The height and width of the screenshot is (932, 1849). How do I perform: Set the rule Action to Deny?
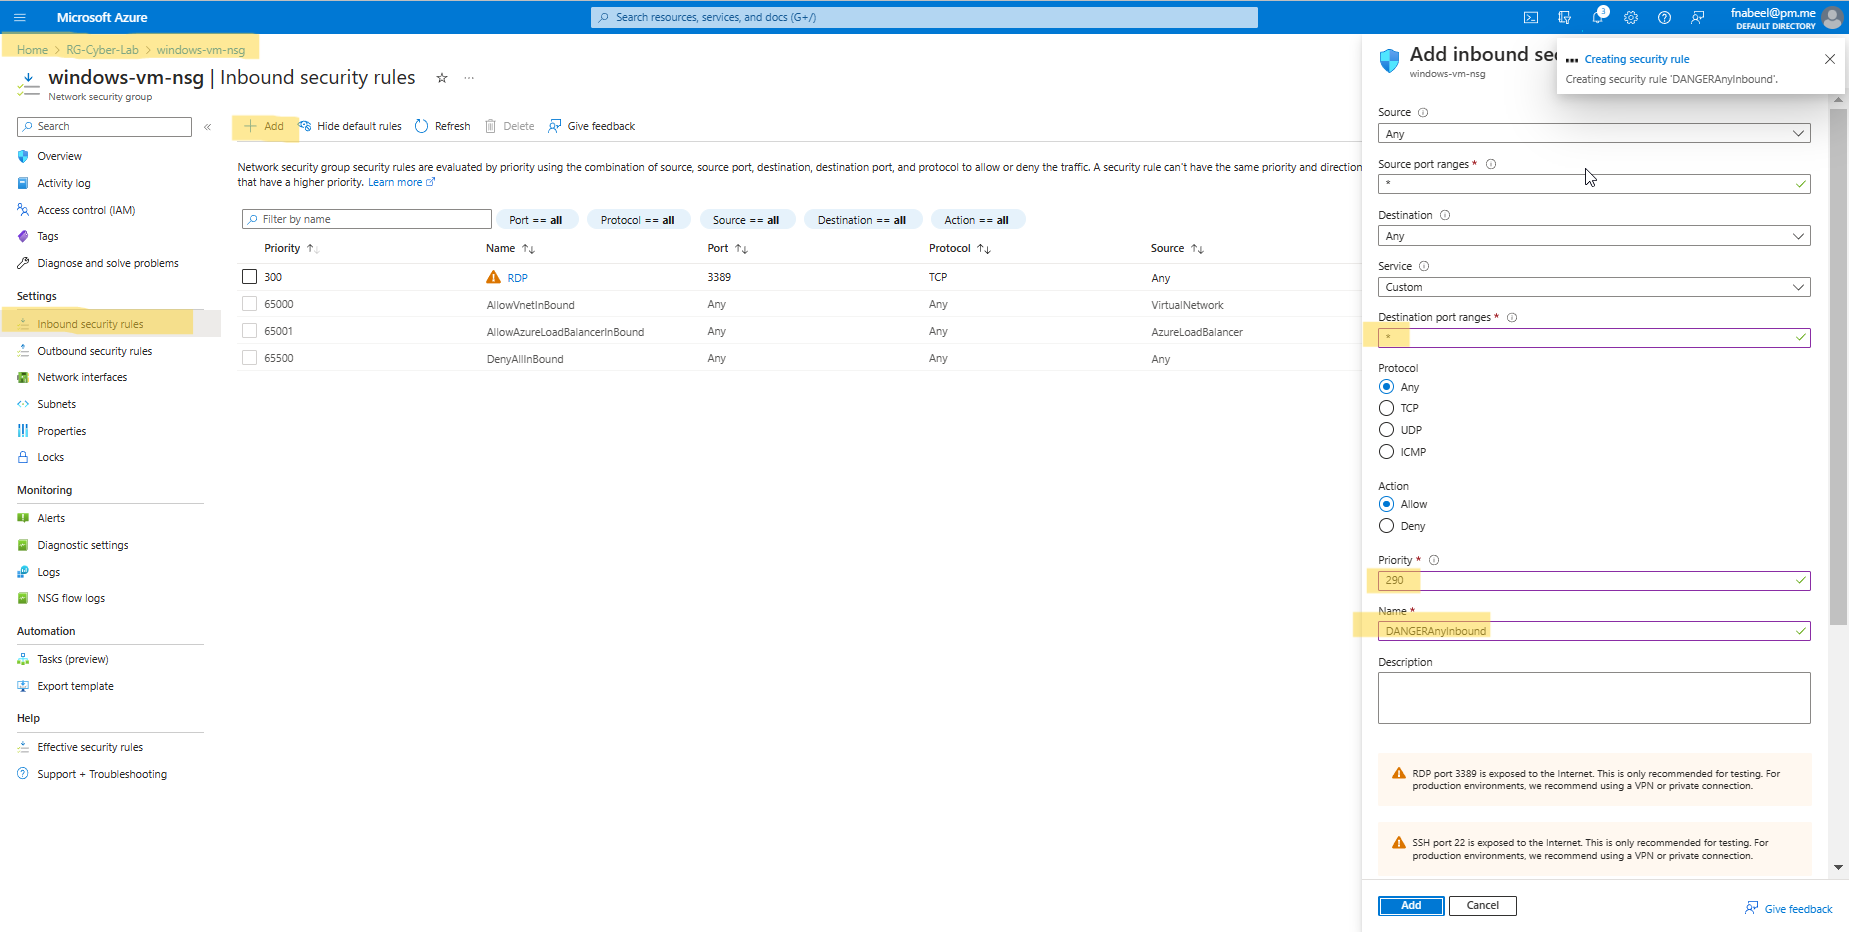pos(1386,525)
